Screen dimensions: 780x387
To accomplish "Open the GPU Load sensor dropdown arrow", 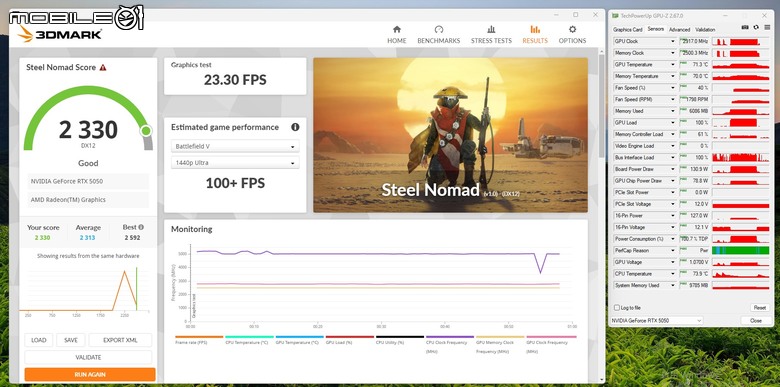I will tap(673, 122).
